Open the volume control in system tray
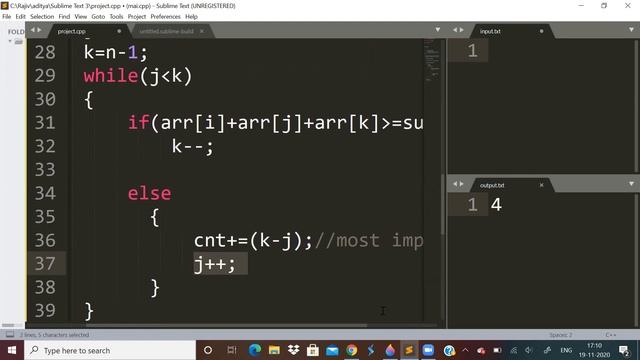This screenshot has width=640, height=360. (x=529, y=350)
